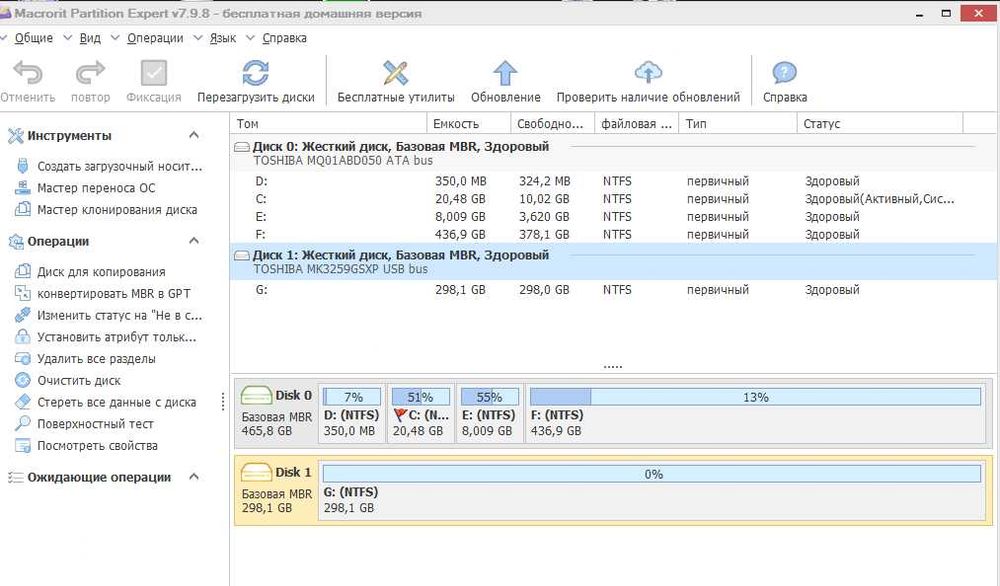This screenshot has width=1000, height=586.
Task: Select Диск 1 header row
Action: [x=614, y=261]
